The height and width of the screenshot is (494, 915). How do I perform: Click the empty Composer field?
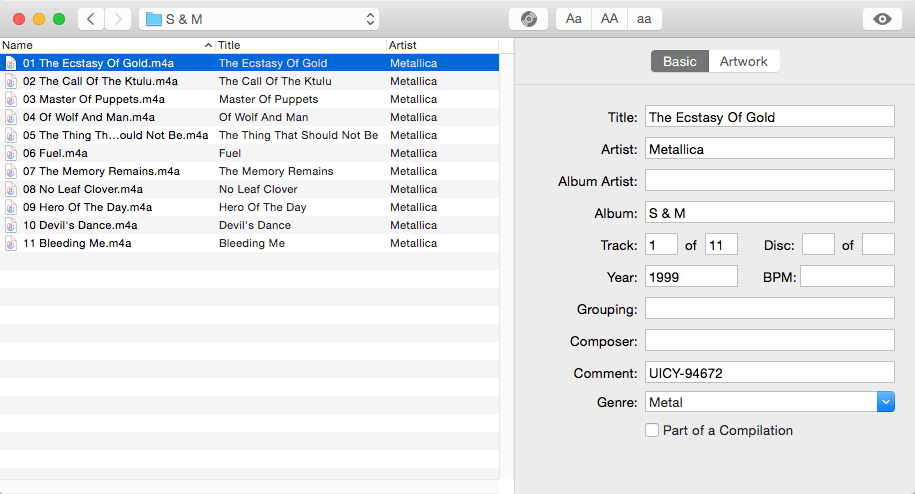(770, 341)
